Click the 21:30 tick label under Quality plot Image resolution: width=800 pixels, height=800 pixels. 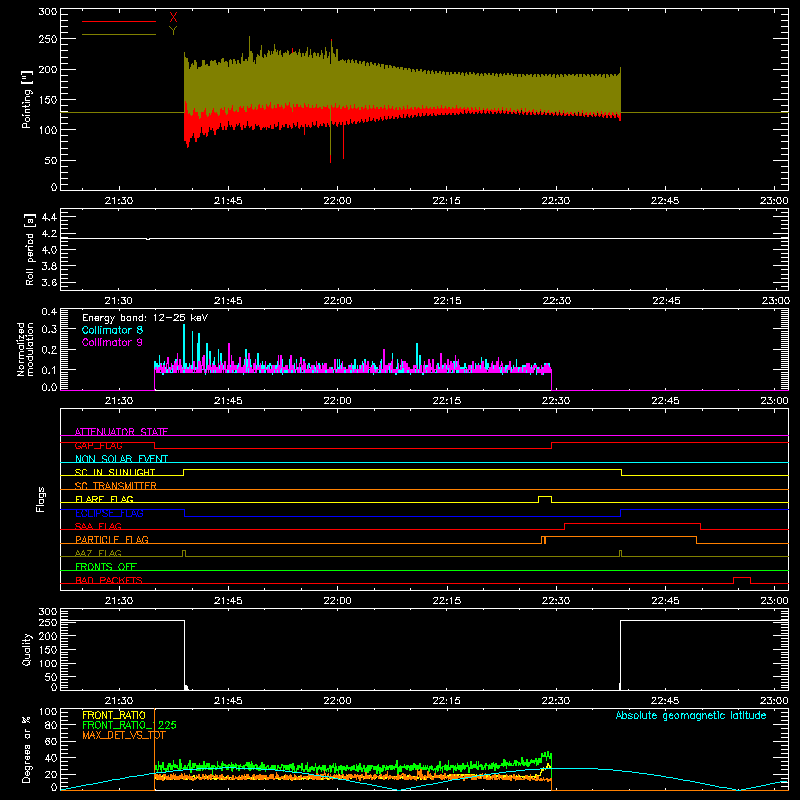(119, 701)
